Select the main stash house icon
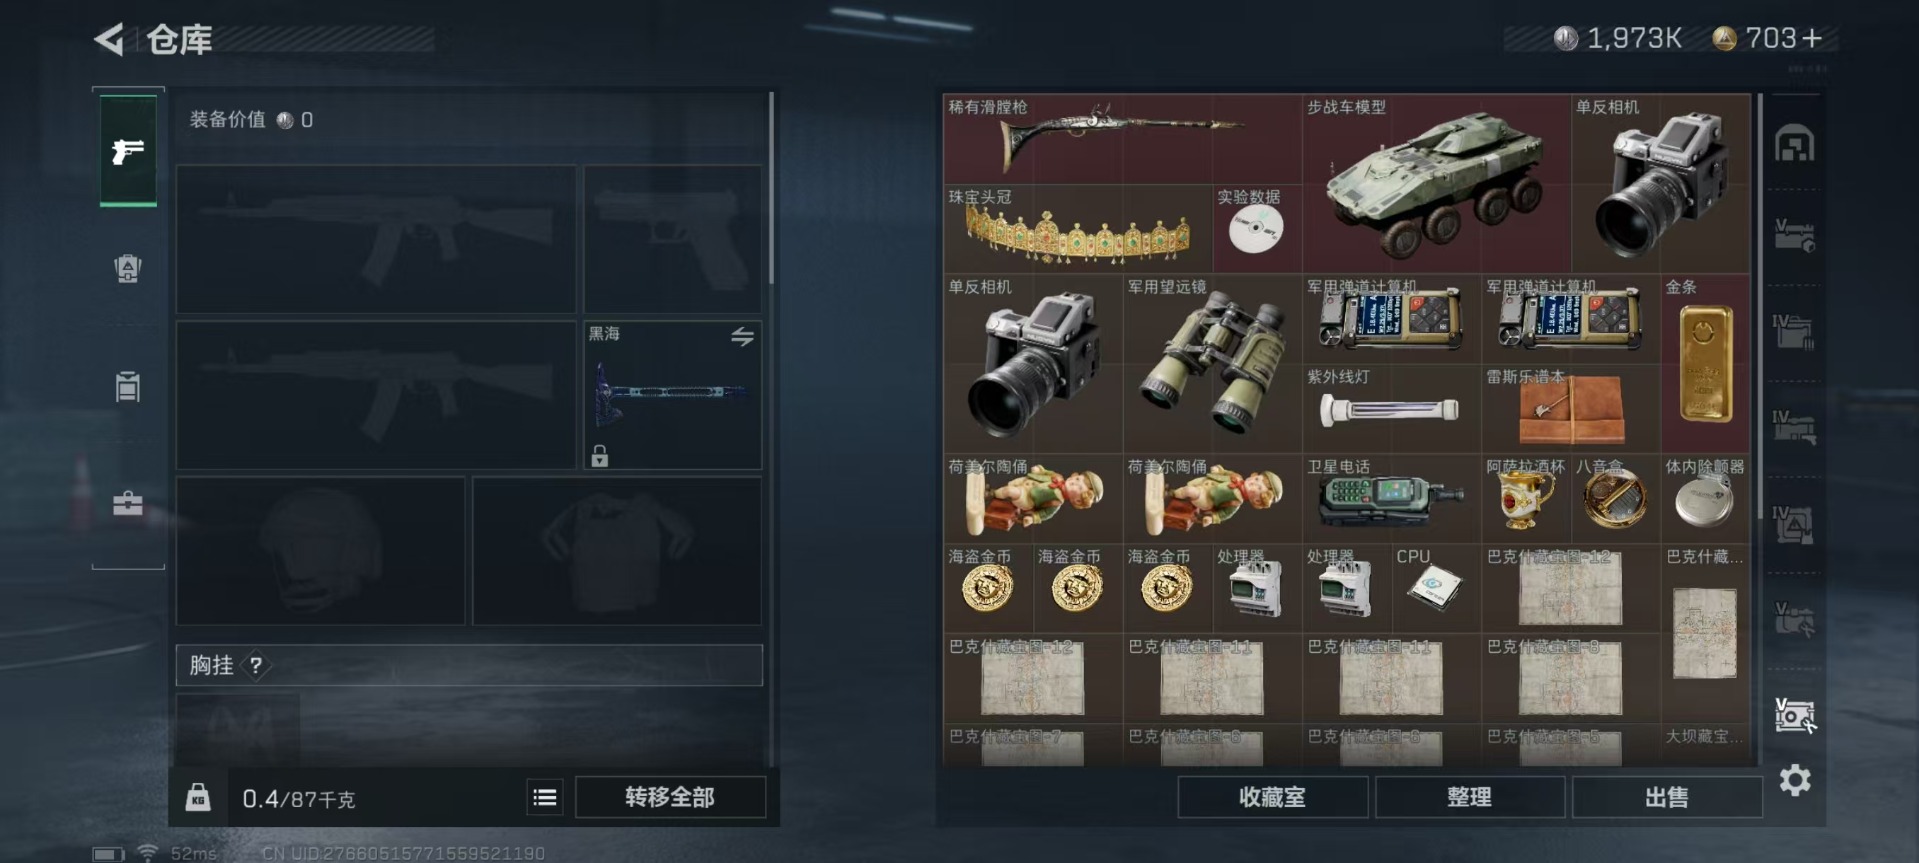1919x863 pixels. click(1795, 144)
